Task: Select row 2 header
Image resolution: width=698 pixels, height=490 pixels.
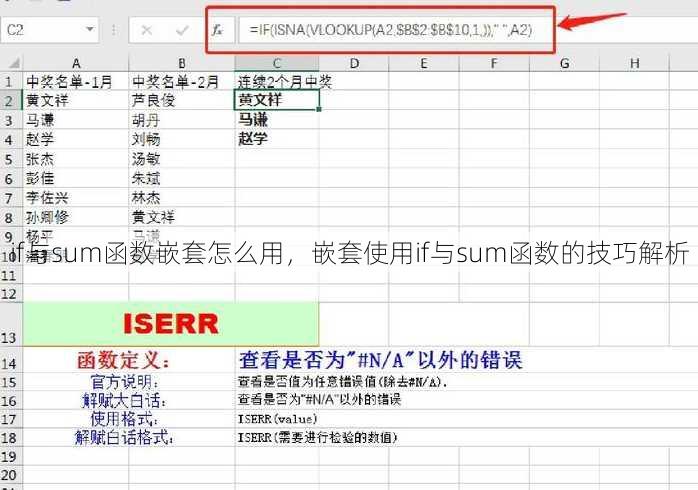Action: click(9, 101)
